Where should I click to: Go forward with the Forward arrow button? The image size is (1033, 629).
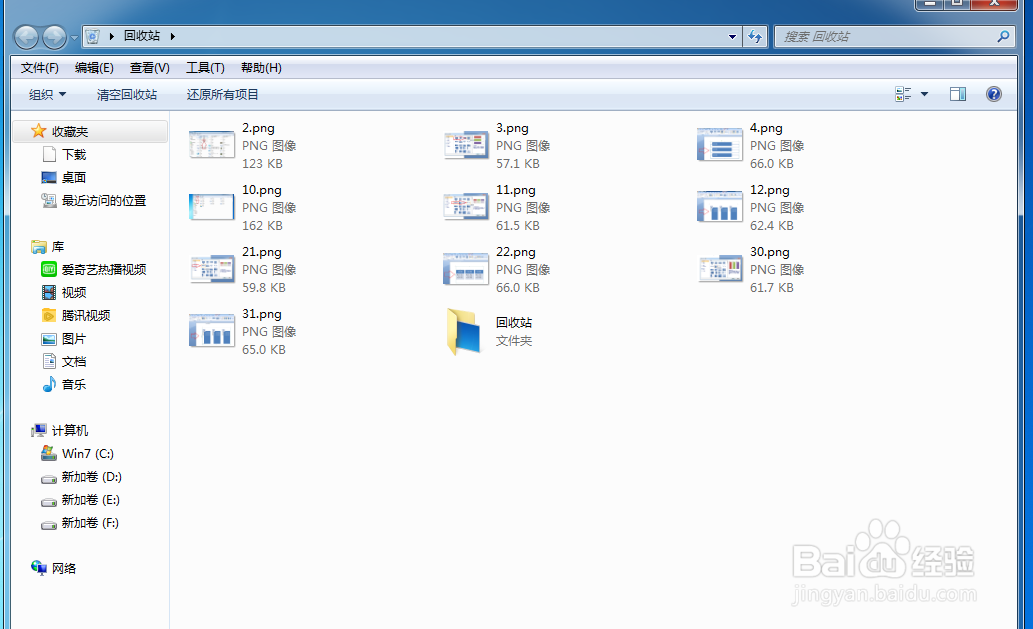coord(54,37)
